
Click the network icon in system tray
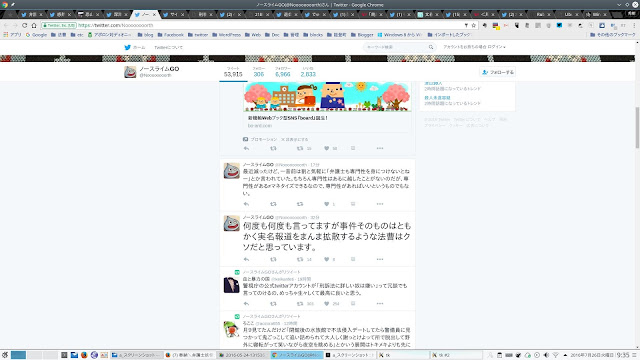556,355
